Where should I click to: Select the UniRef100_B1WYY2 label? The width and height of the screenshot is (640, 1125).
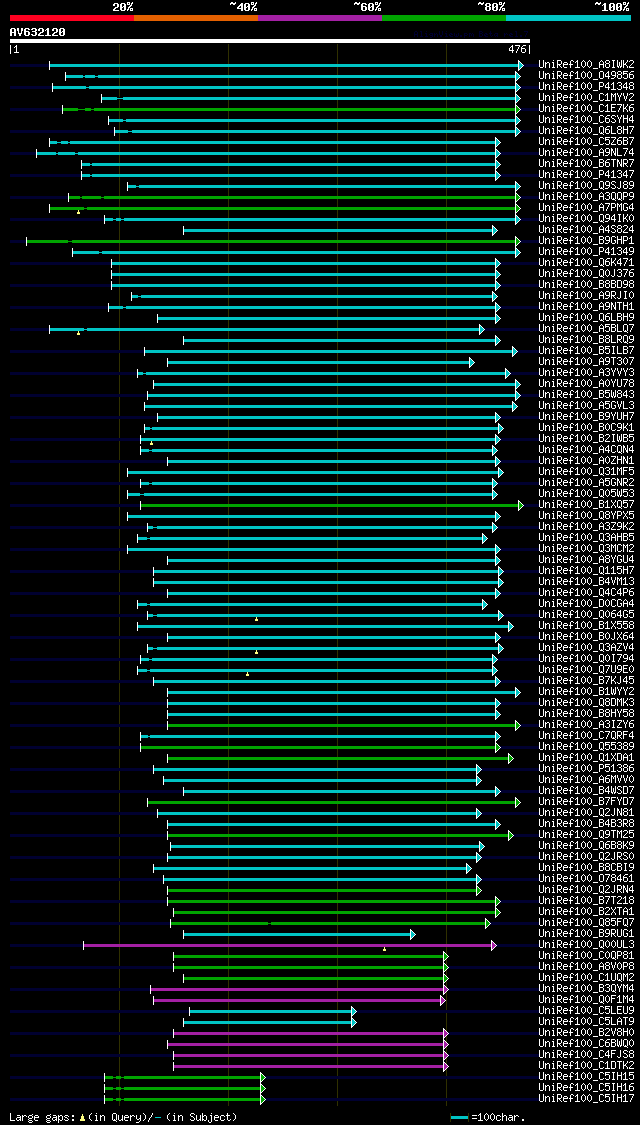[x=586, y=692]
